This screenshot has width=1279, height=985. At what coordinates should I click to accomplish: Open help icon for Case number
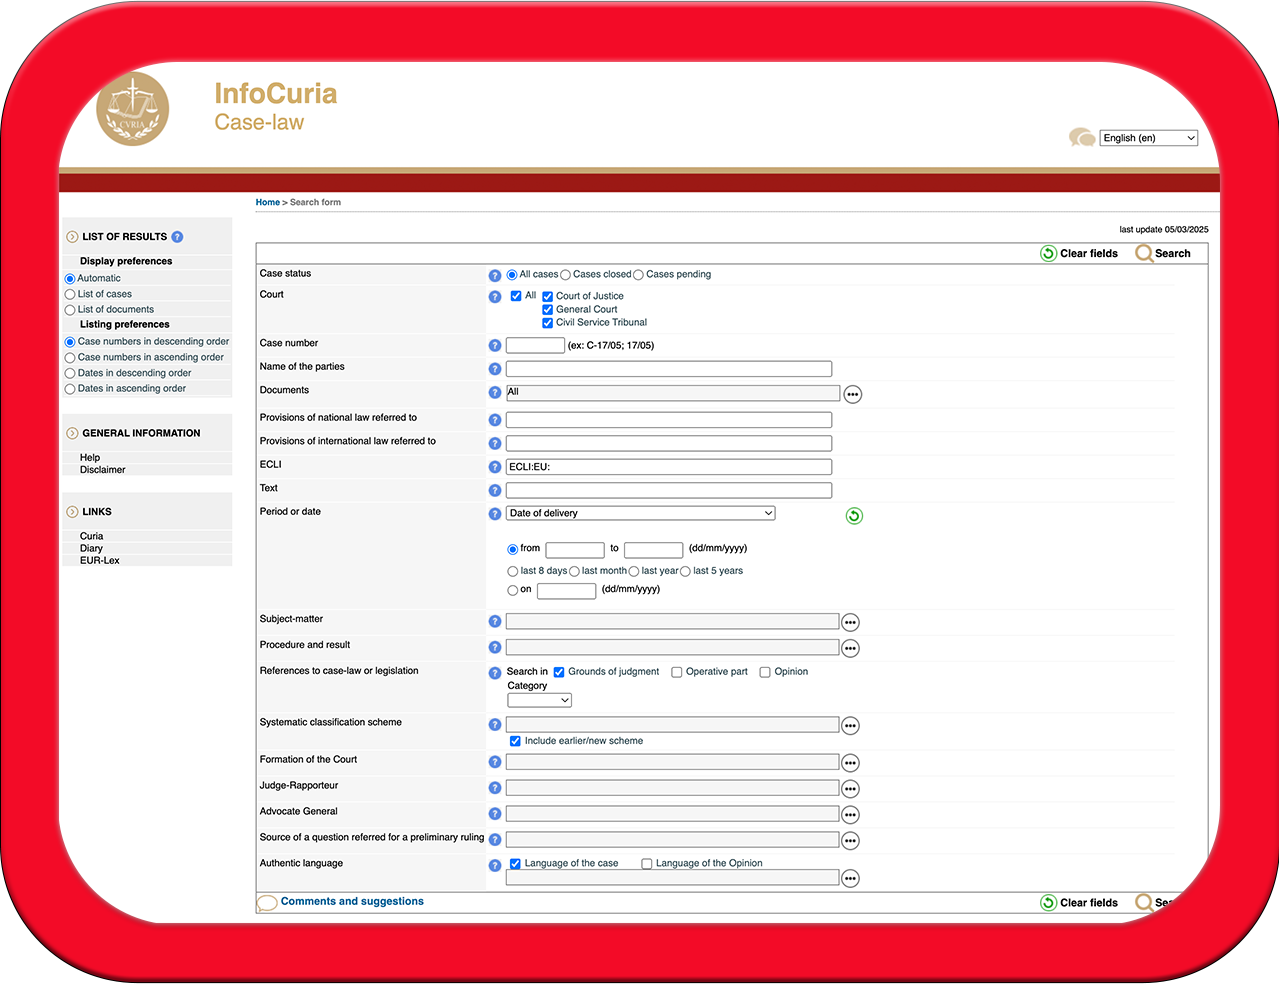[x=494, y=345]
